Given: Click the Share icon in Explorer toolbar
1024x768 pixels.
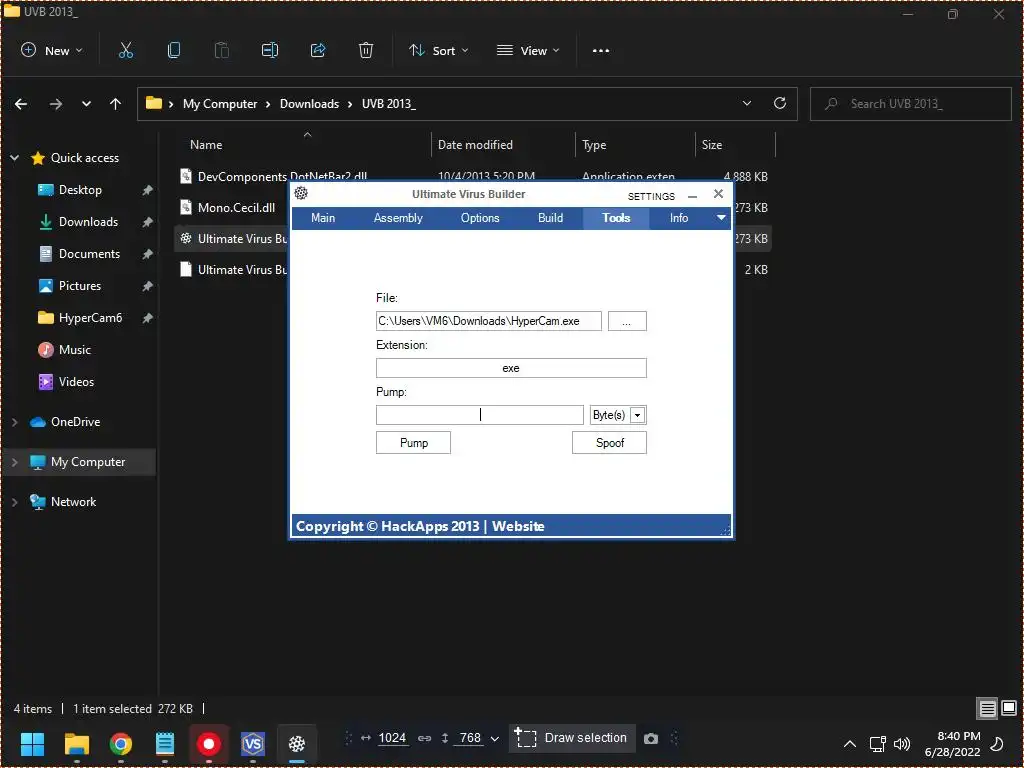Looking at the screenshot, I should (318, 50).
